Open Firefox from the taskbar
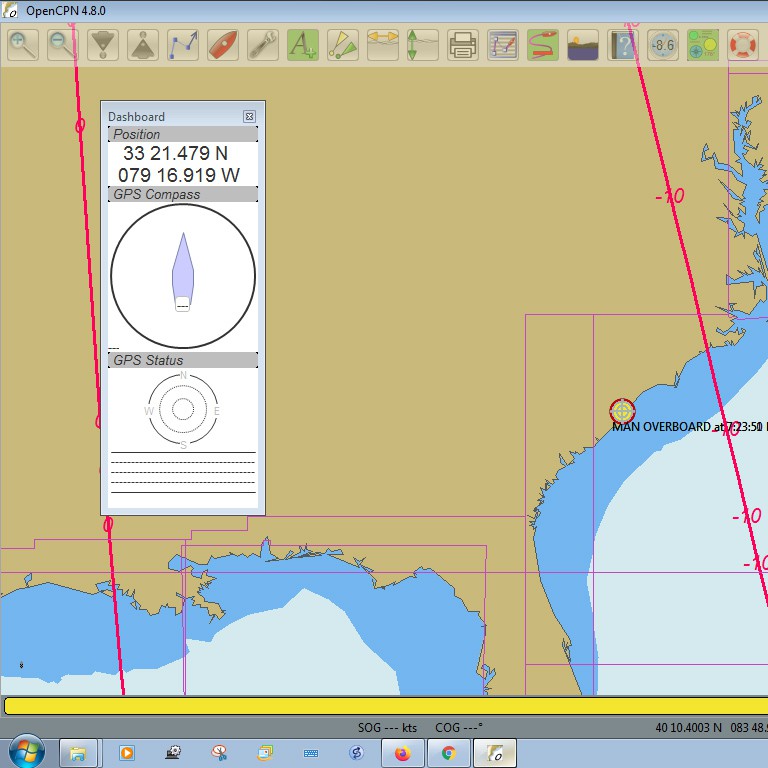The height and width of the screenshot is (768, 768). coord(403,753)
